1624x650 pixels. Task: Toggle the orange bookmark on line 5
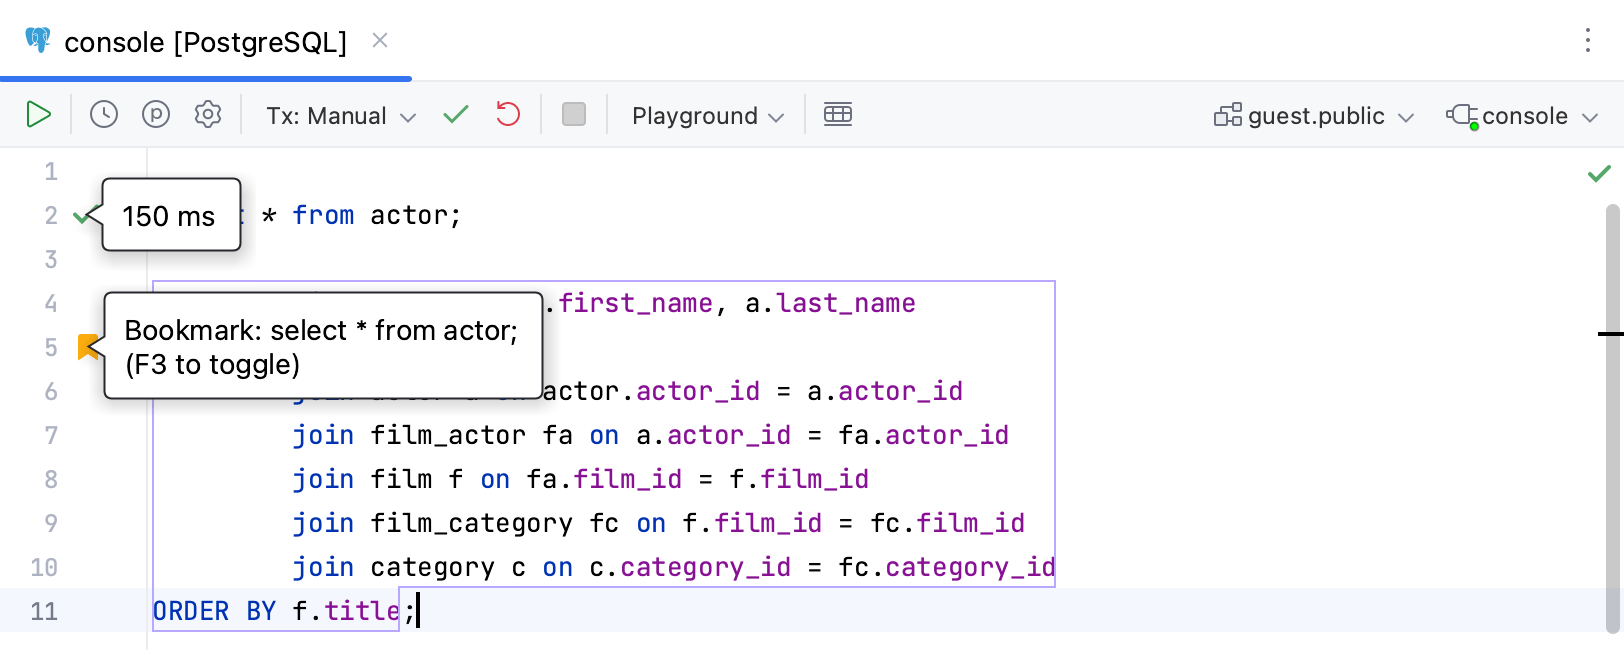[x=88, y=347]
